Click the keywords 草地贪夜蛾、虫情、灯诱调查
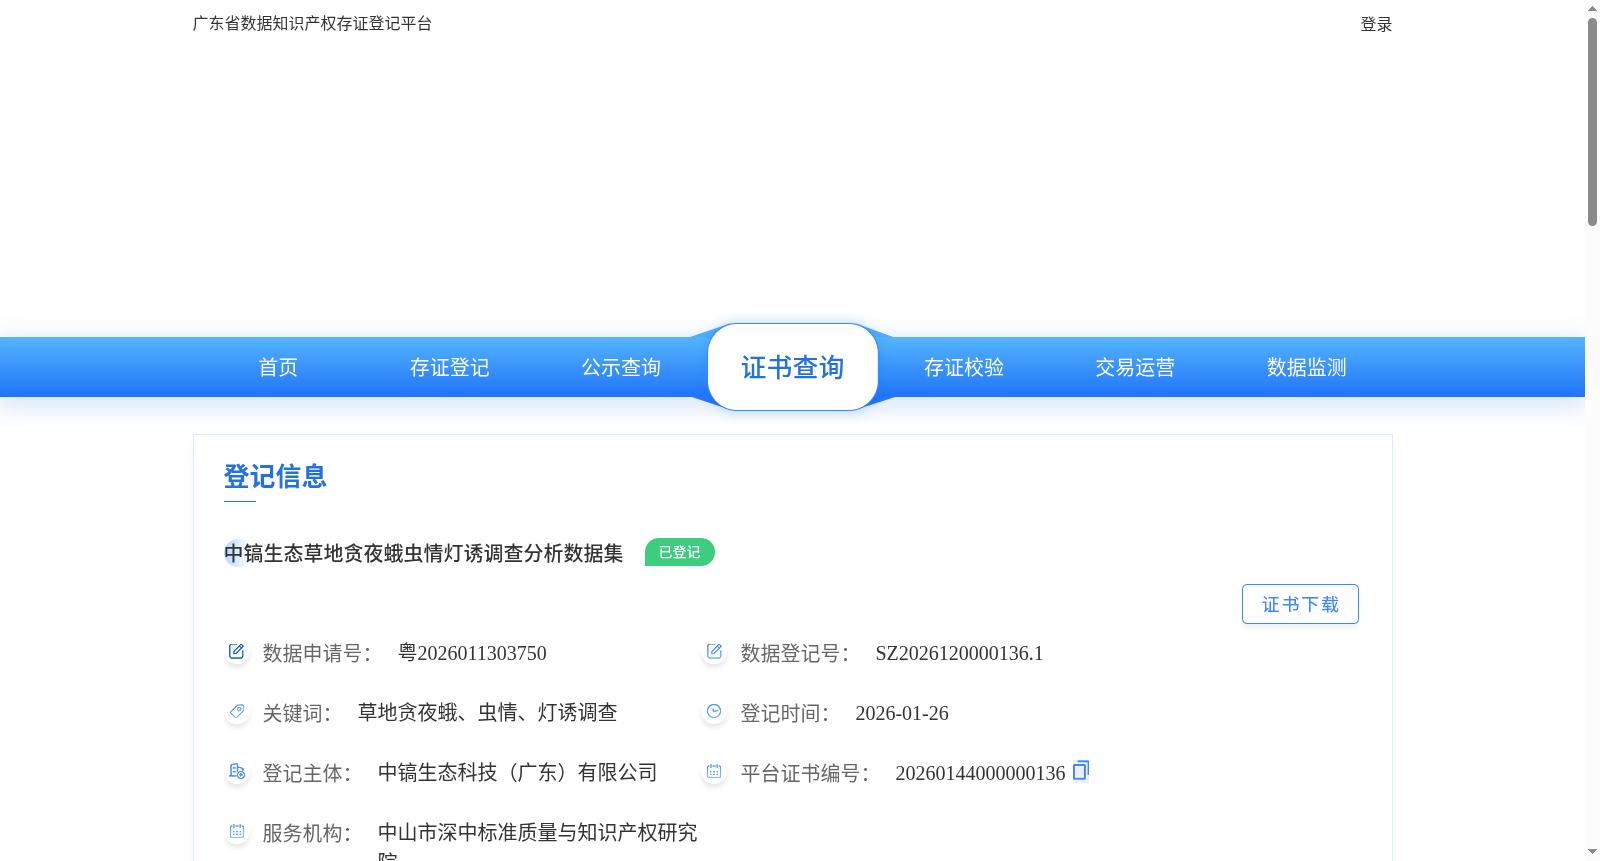Screen dimensions: 1600x861 click(x=488, y=712)
